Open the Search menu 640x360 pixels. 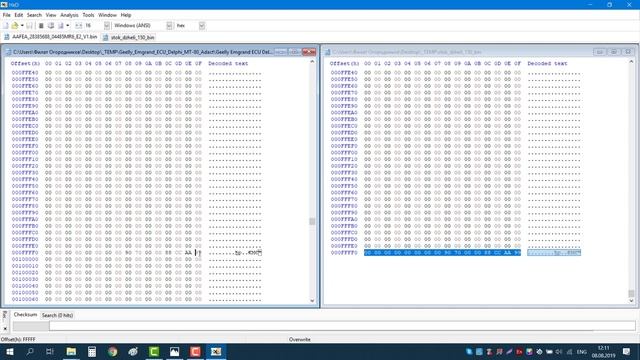(x=34, y=15)
